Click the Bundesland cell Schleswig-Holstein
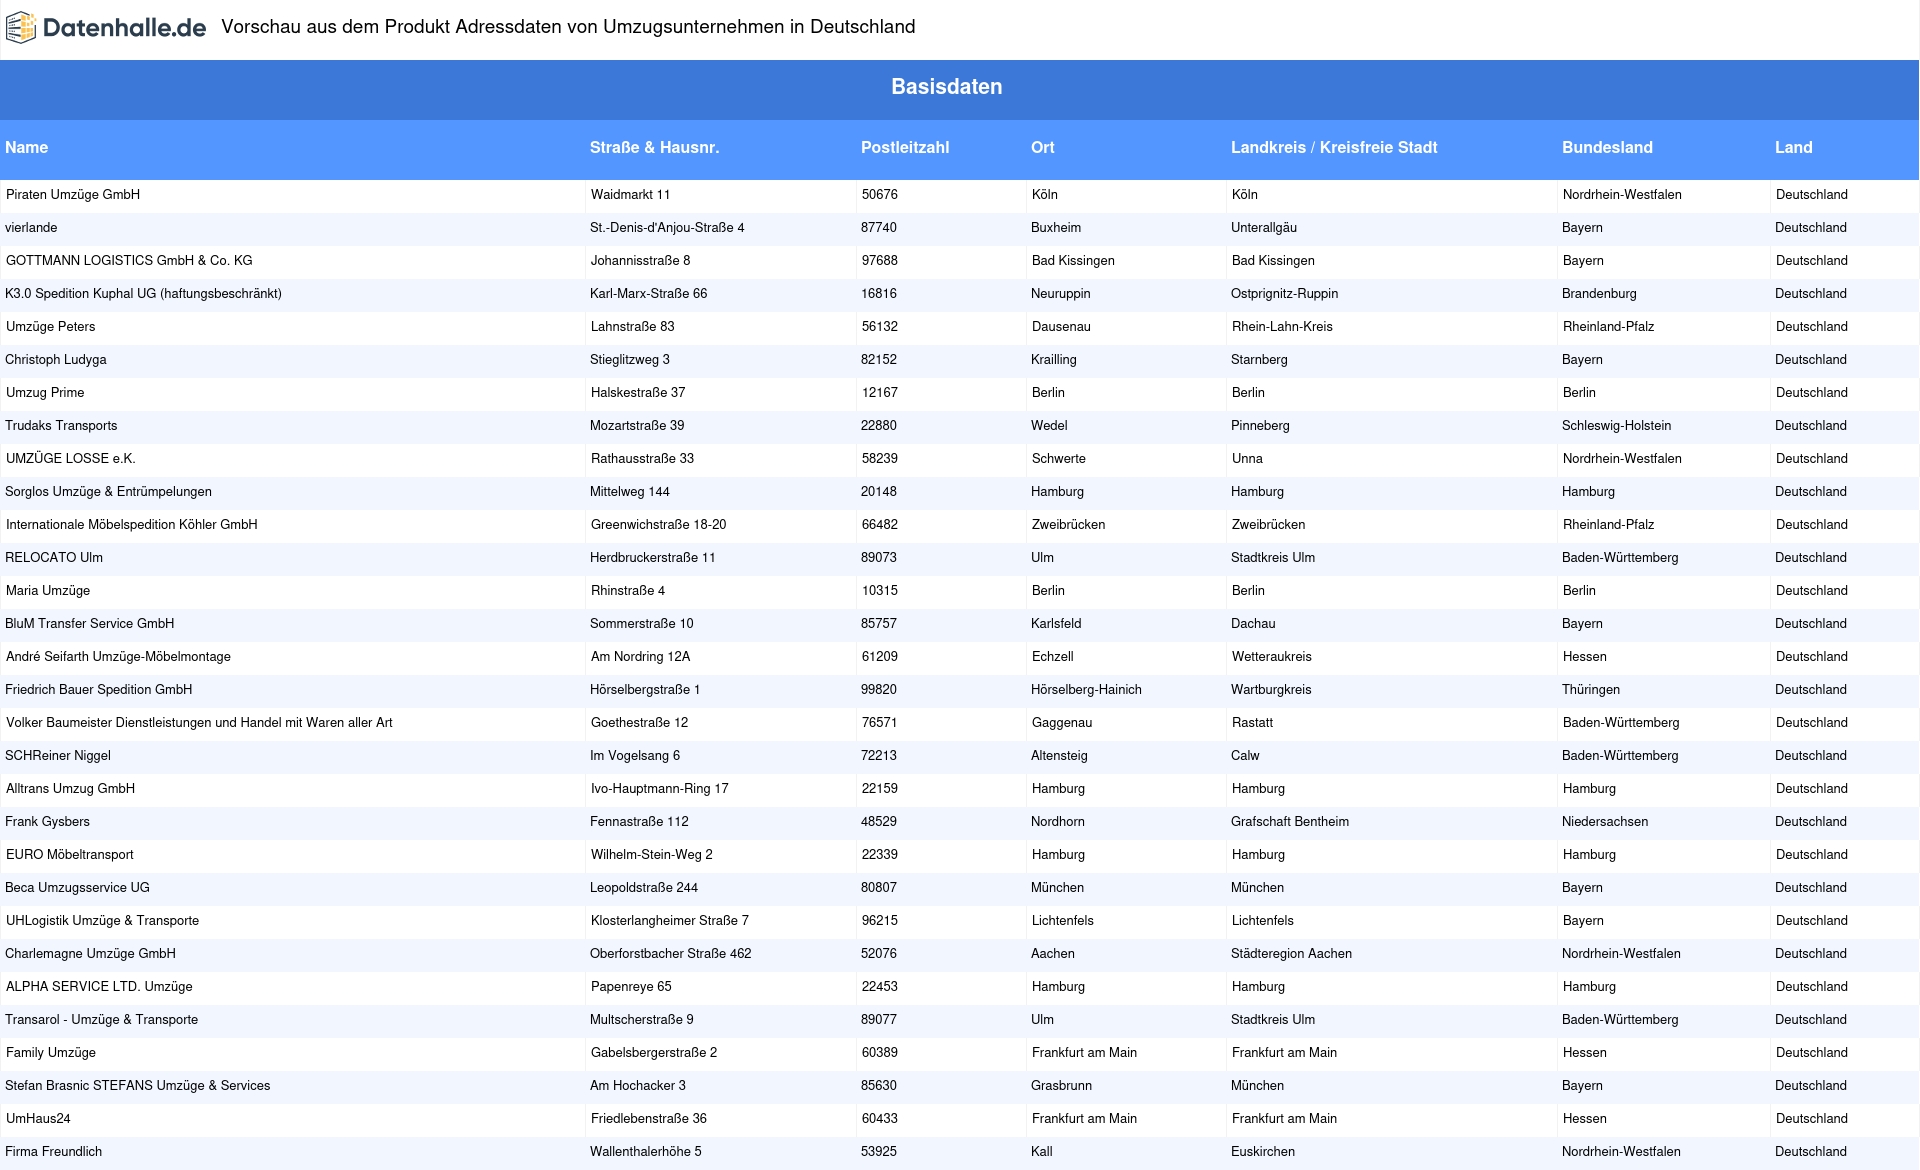Viewport: 1920px width, 1170px height. (x=1616, y=426)
